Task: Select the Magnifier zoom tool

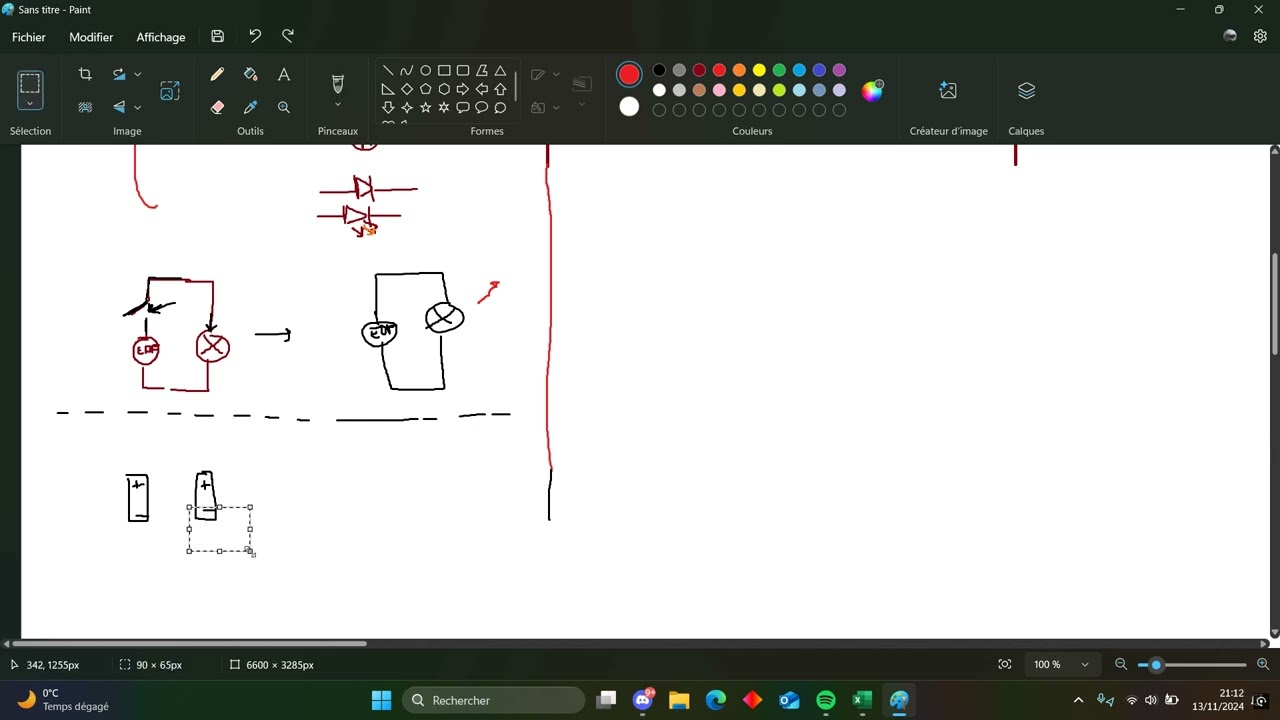Action: click(x=284, y=107)
